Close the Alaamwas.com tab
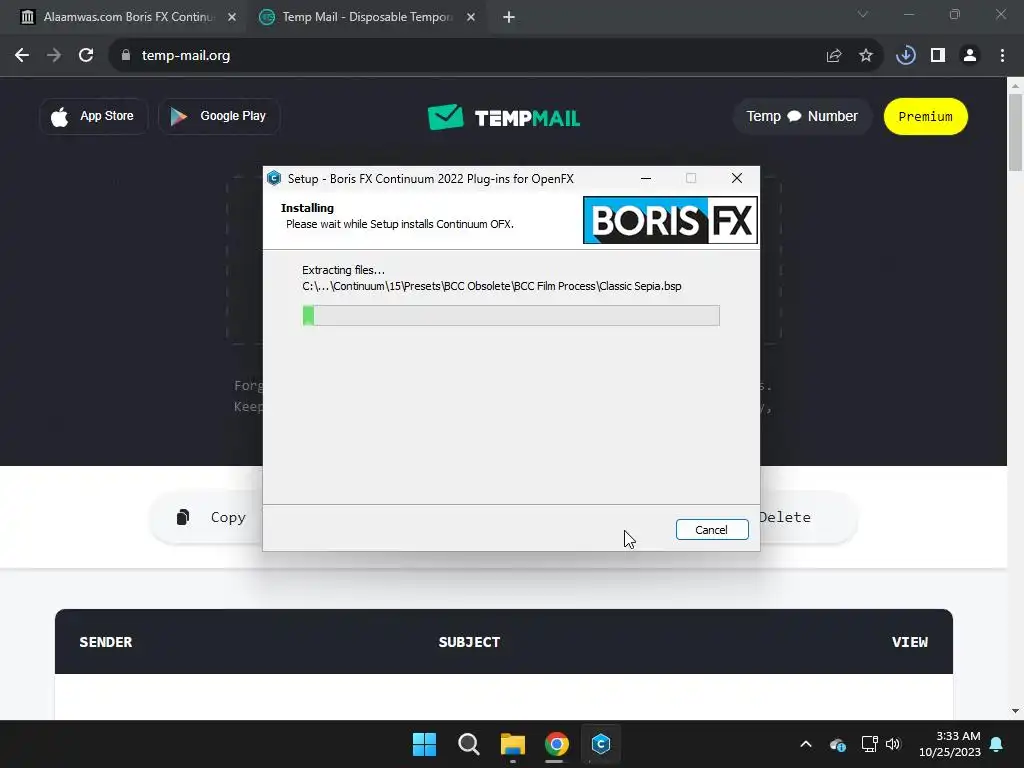 coord(232,17)
